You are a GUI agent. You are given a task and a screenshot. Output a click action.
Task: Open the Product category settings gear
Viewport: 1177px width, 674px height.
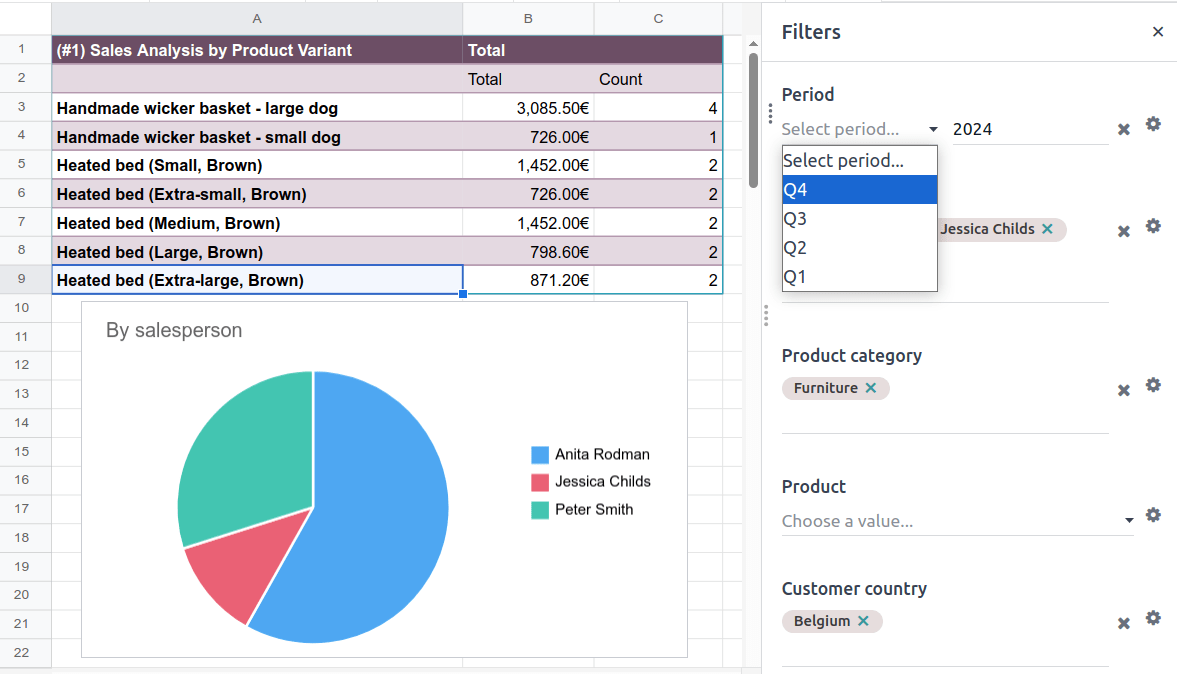coord(1153,384)
